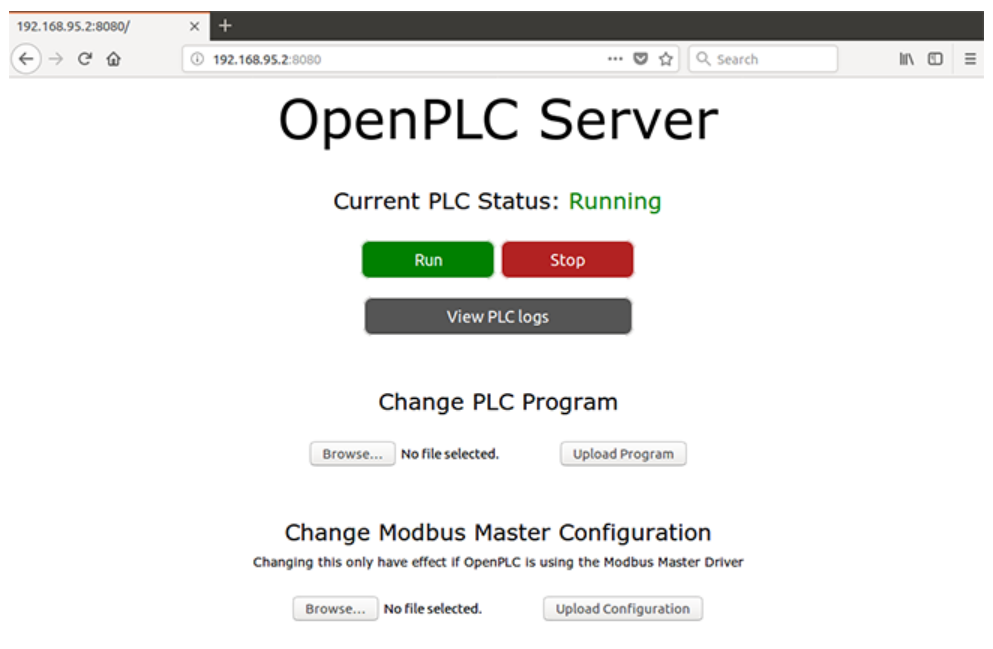This screenshot has width=993, height=649.
Task: Open the browser home page icon
Action: pos(113,60)
